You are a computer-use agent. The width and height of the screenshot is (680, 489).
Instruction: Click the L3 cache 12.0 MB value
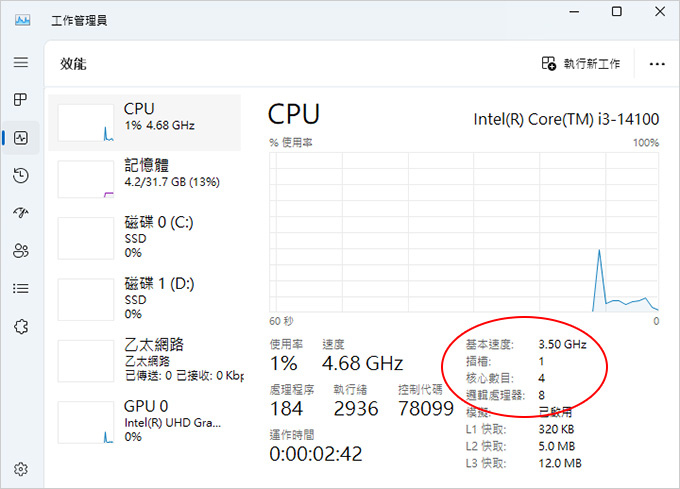click(560, 463)
